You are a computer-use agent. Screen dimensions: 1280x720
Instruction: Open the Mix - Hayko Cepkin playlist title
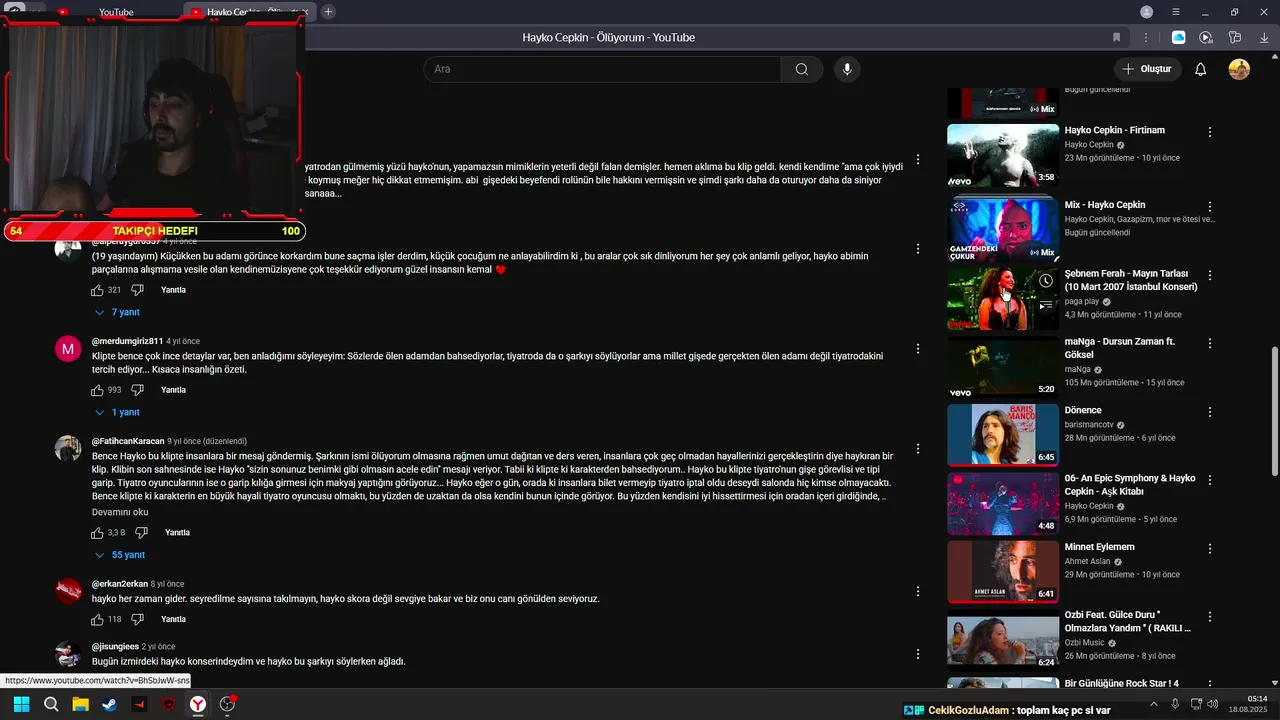(x=1105, y=205)
